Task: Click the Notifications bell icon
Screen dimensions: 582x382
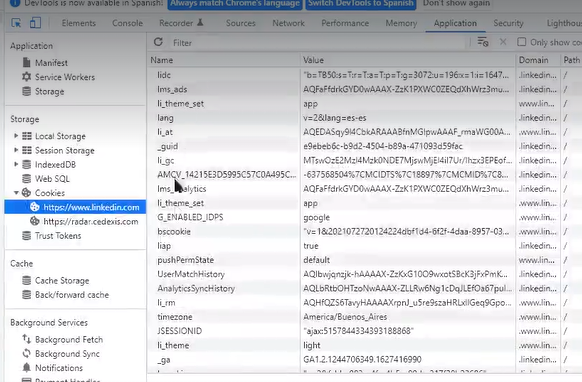Action: (x=26, y=368)
